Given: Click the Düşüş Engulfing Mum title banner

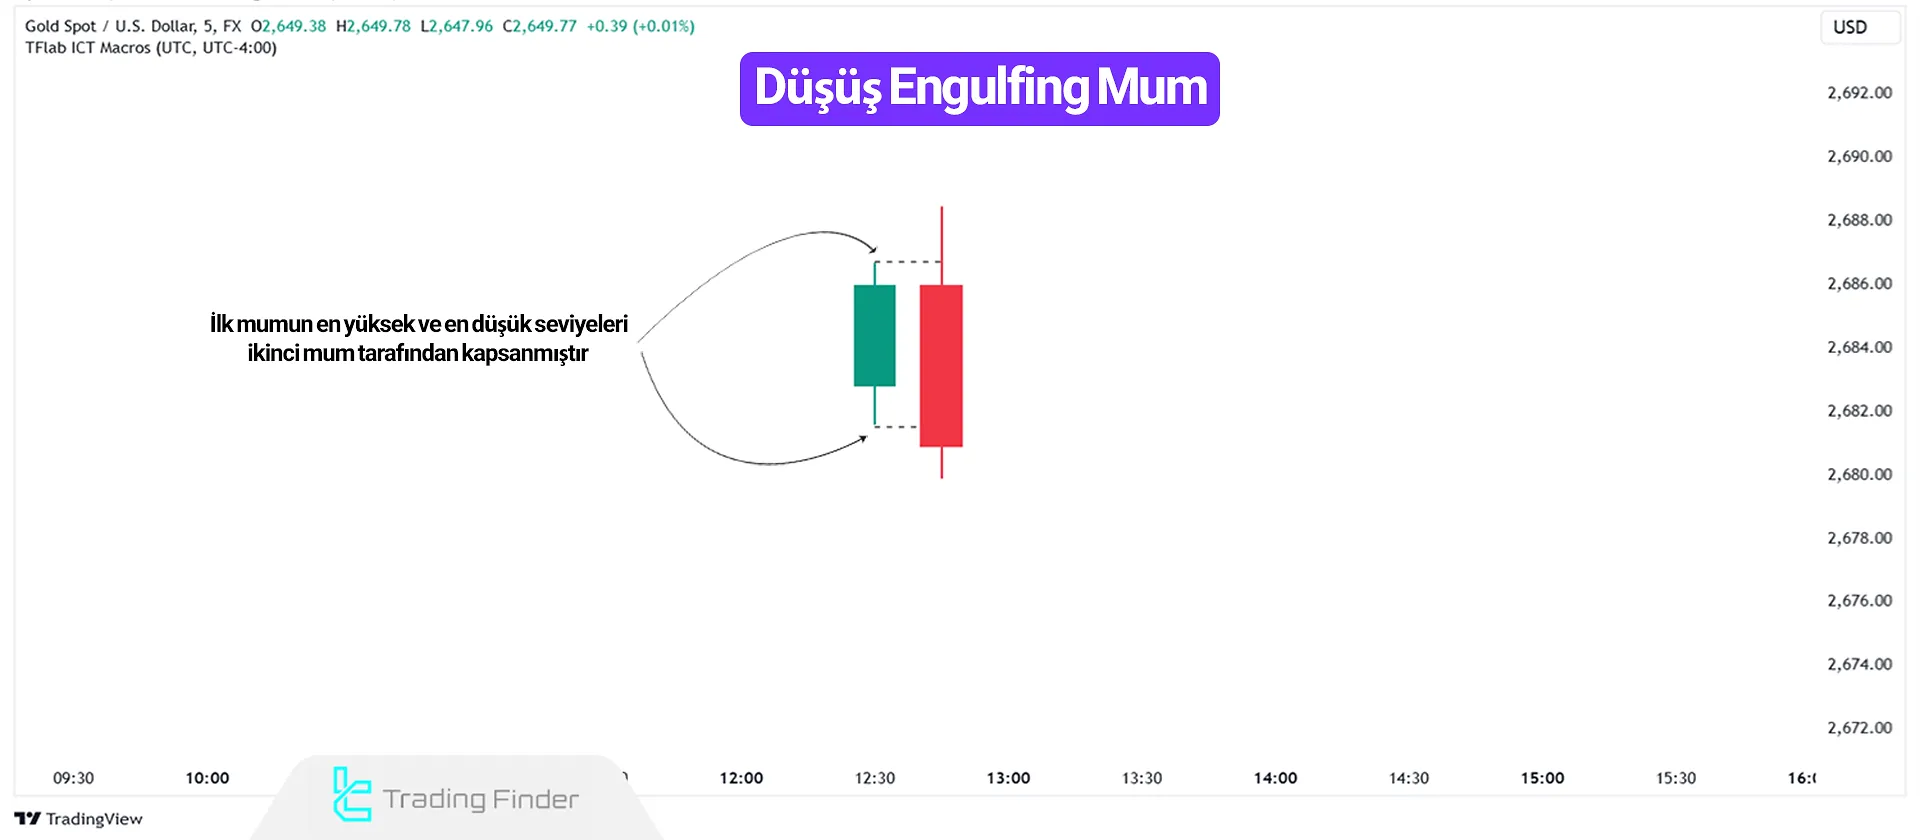Looking at the screenshot, I should [978, 88].
